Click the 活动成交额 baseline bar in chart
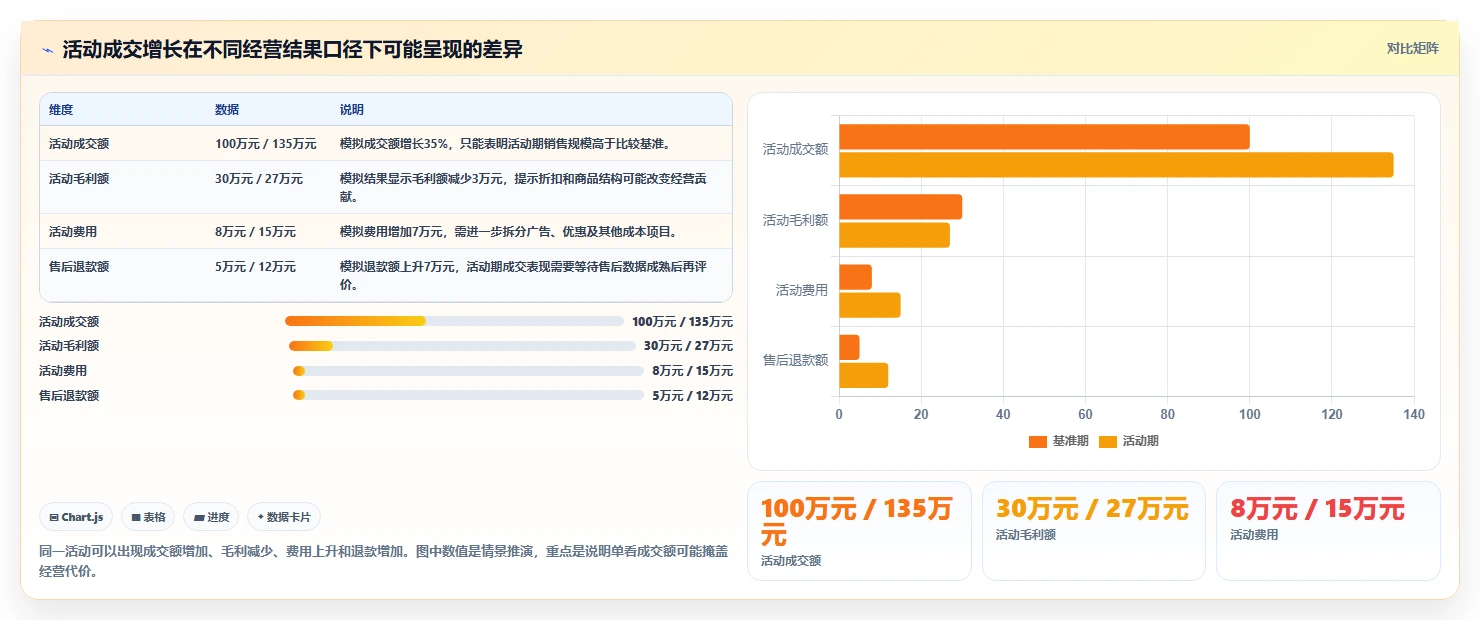 coord(1044,137)
